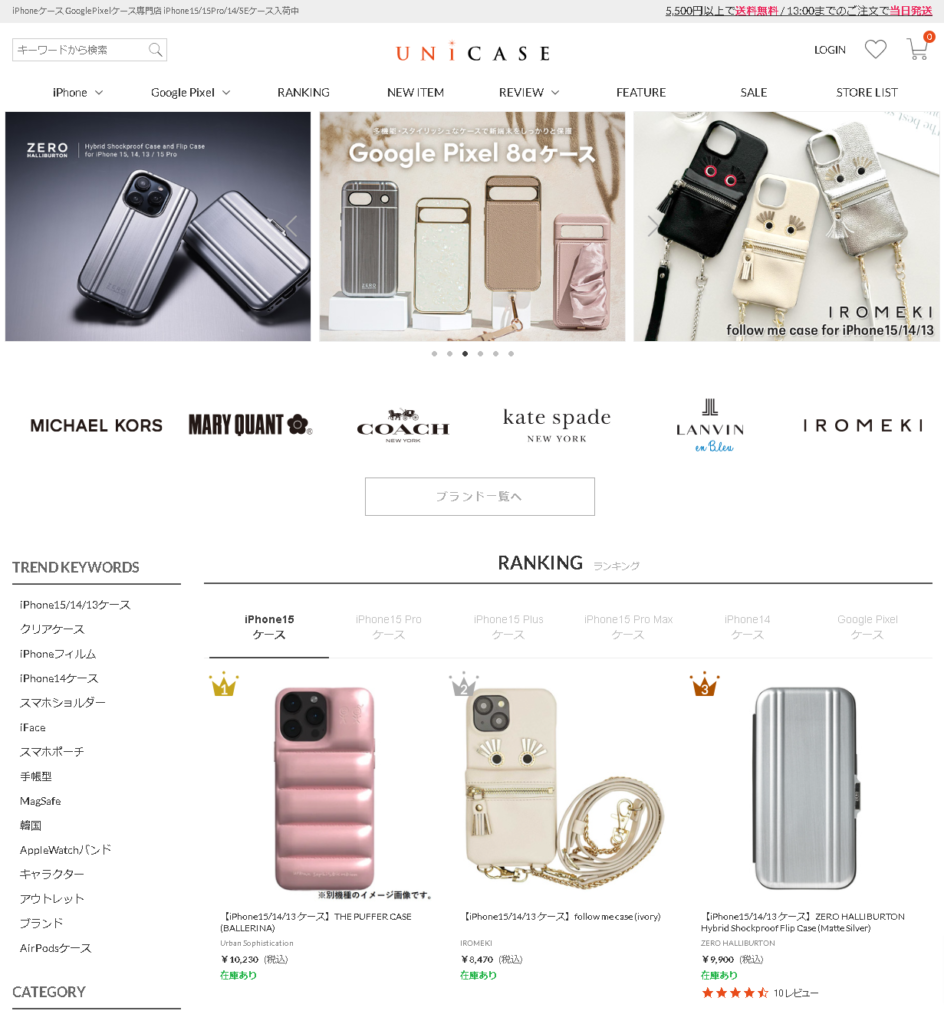This screenshot has width=944, height=1024.
Task: Open the LOGIN link
Action: pyautogui.click(x=830, y=50)
